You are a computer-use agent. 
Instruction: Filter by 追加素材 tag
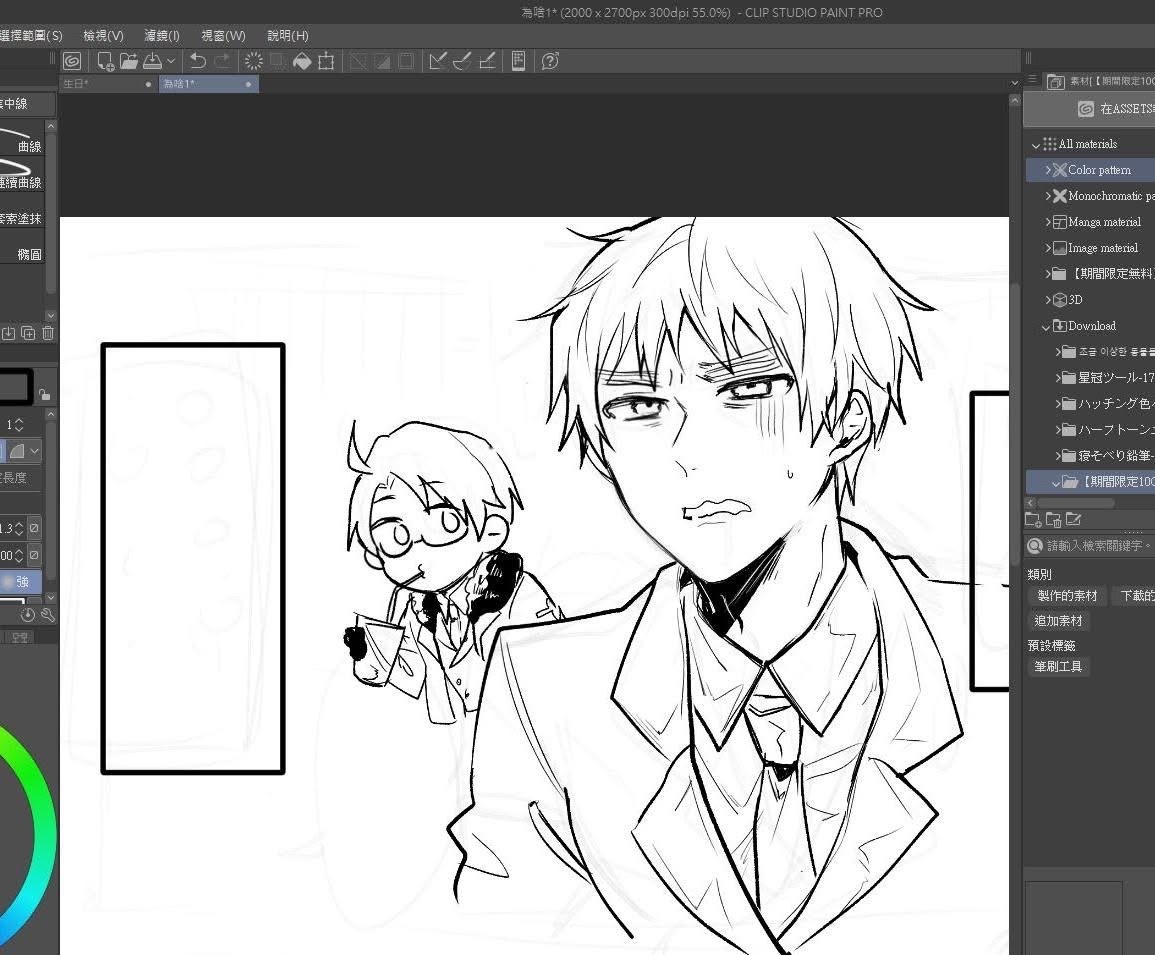coord(1059,621)
